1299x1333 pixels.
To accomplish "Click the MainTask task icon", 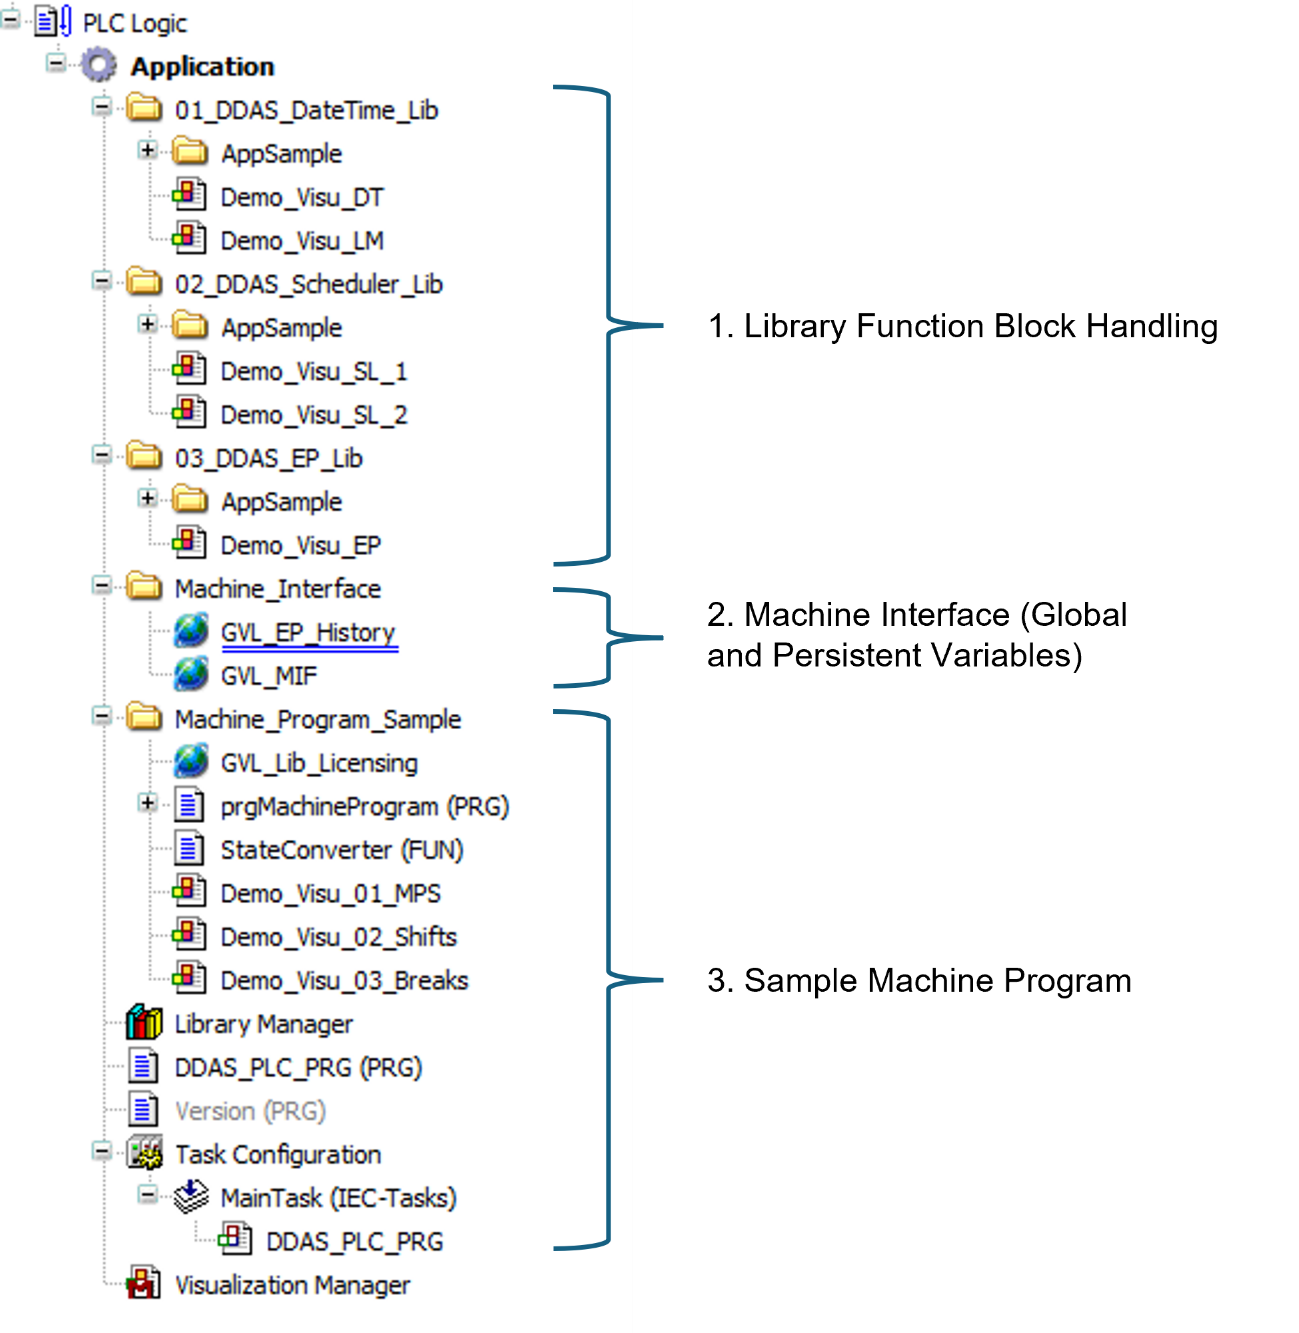I will tap(190, 1196).
